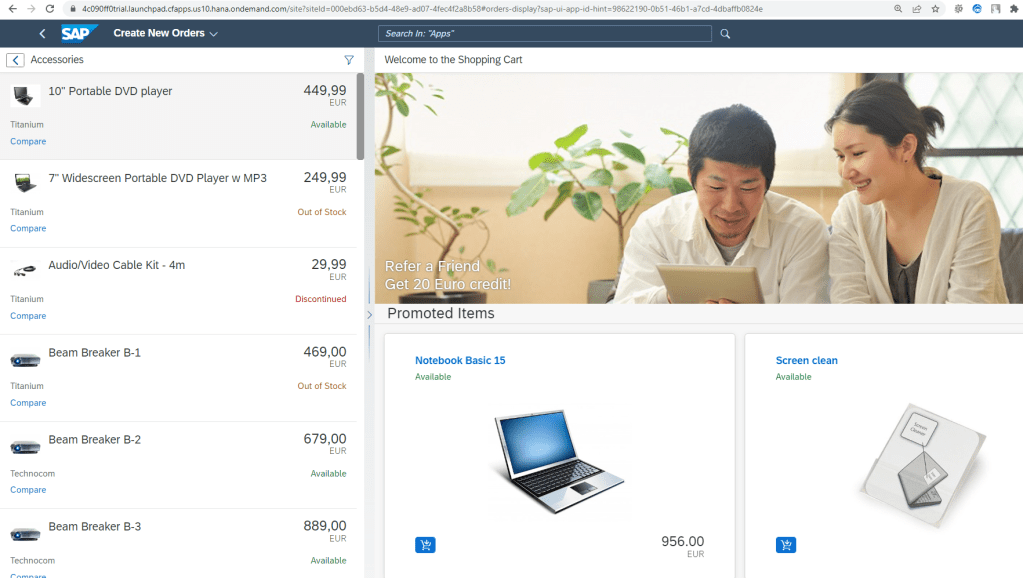This screenshot has width=1023, height=578.
Task: Collapse the product list using splitter arrow
Action: [369, 315]
